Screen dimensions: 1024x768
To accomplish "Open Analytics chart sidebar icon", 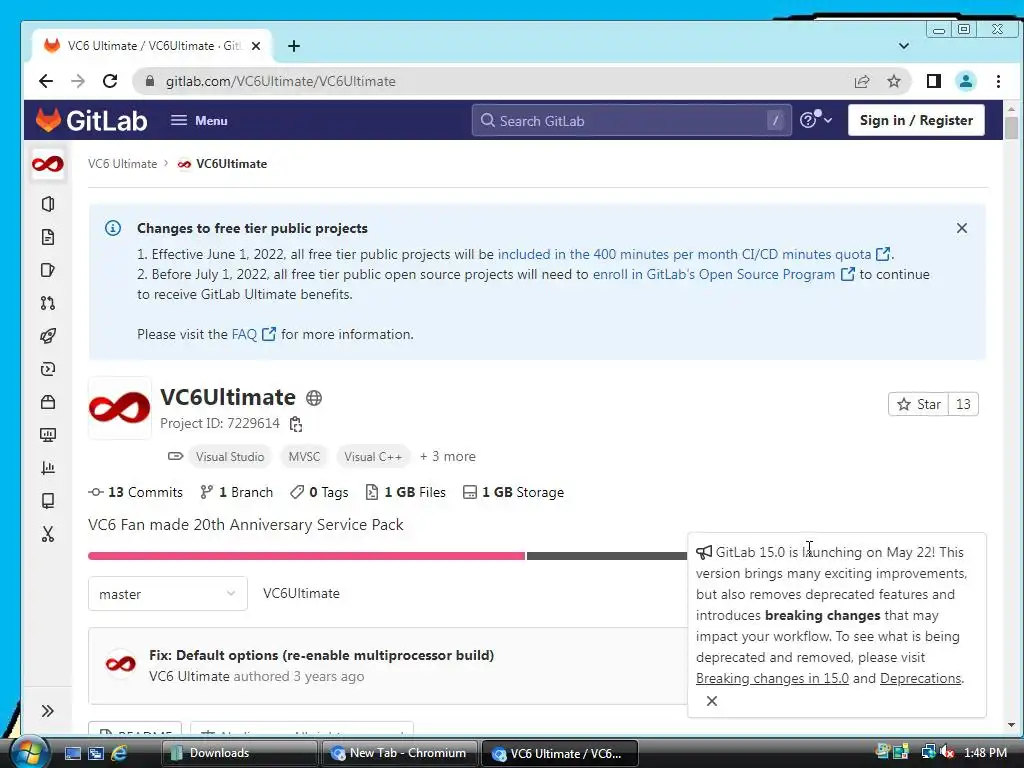I will [x=48, y=468].
